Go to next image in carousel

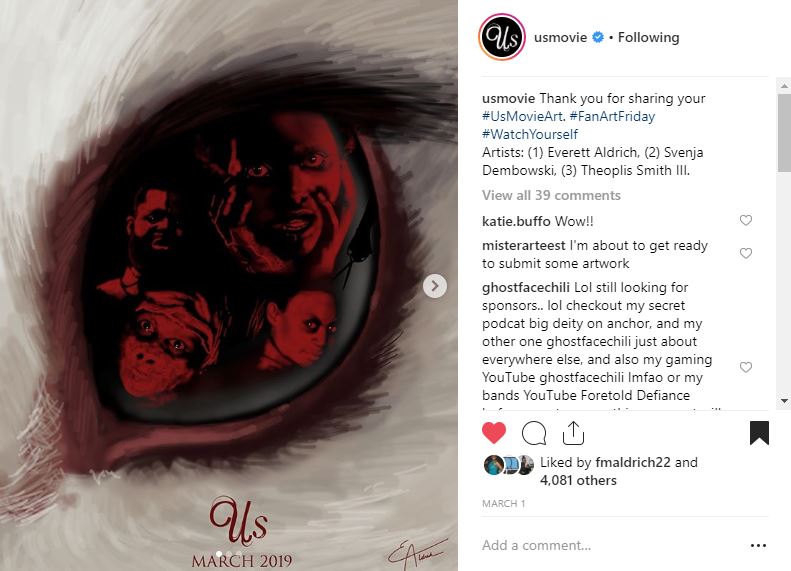434,286
